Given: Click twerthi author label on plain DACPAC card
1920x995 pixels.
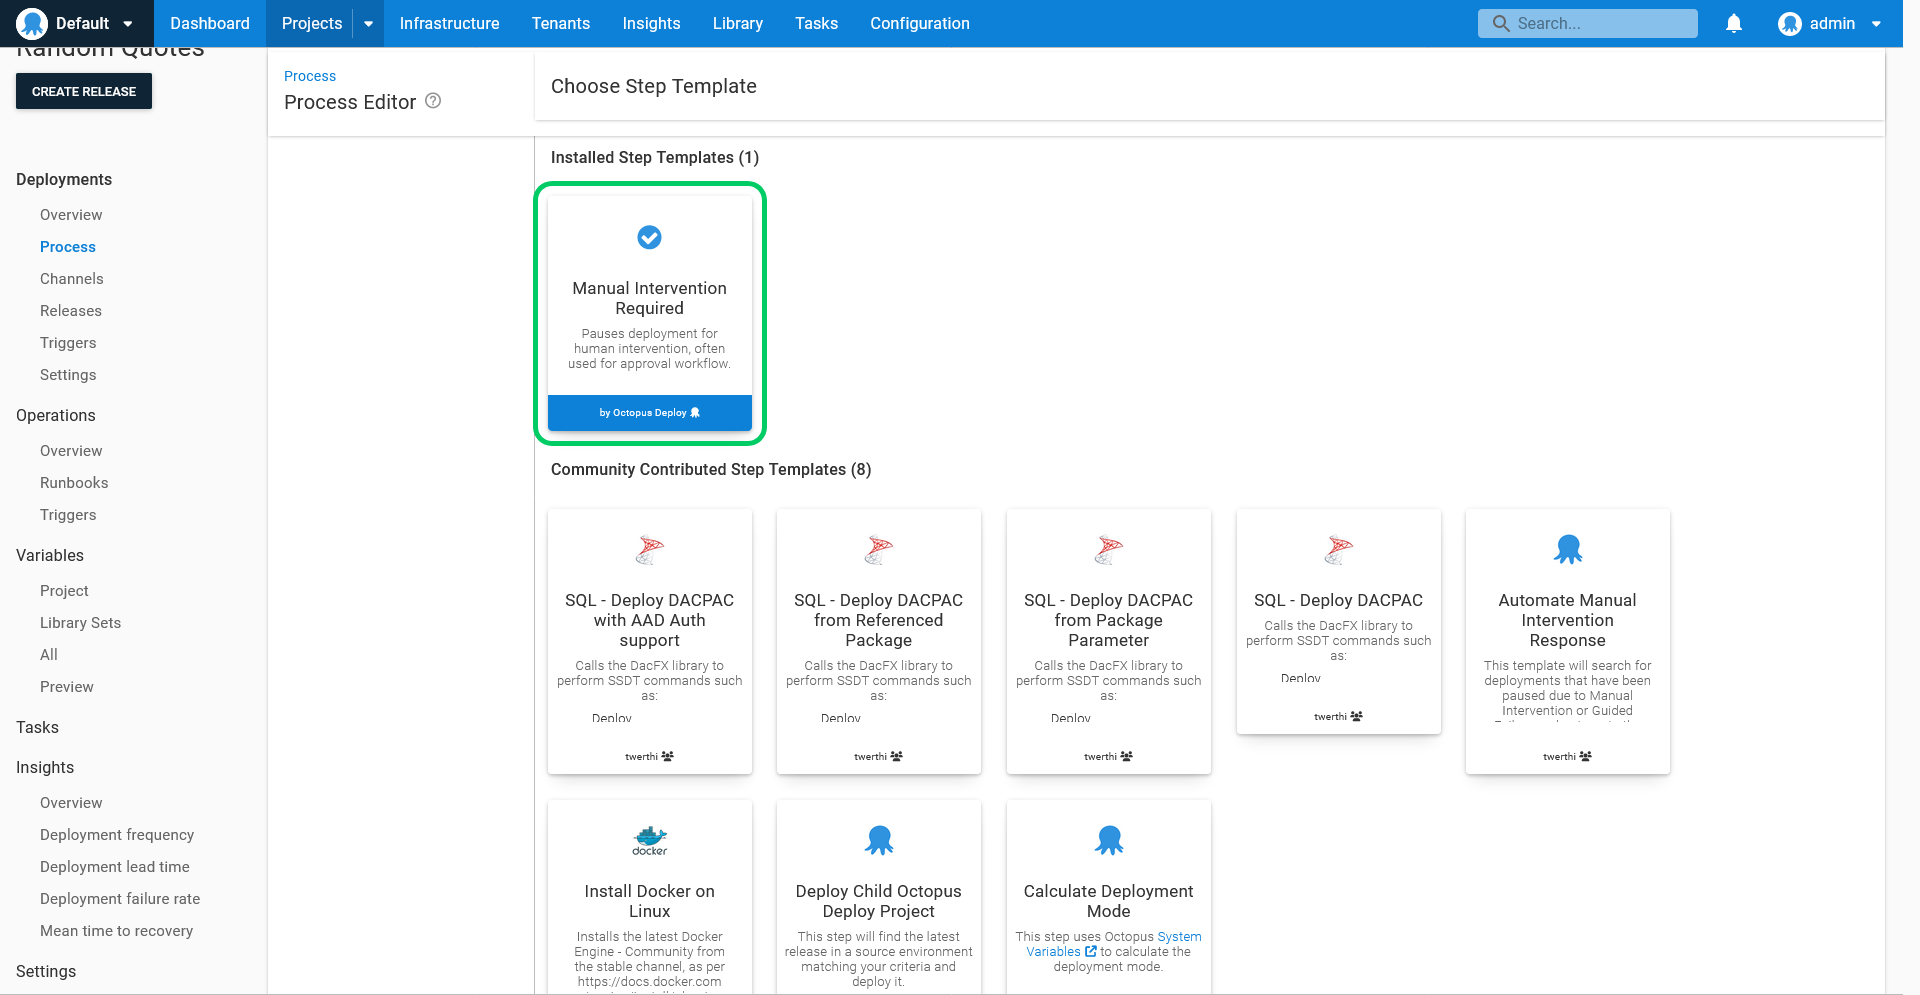Looking at the screenshot, I should click(1330, 716).
